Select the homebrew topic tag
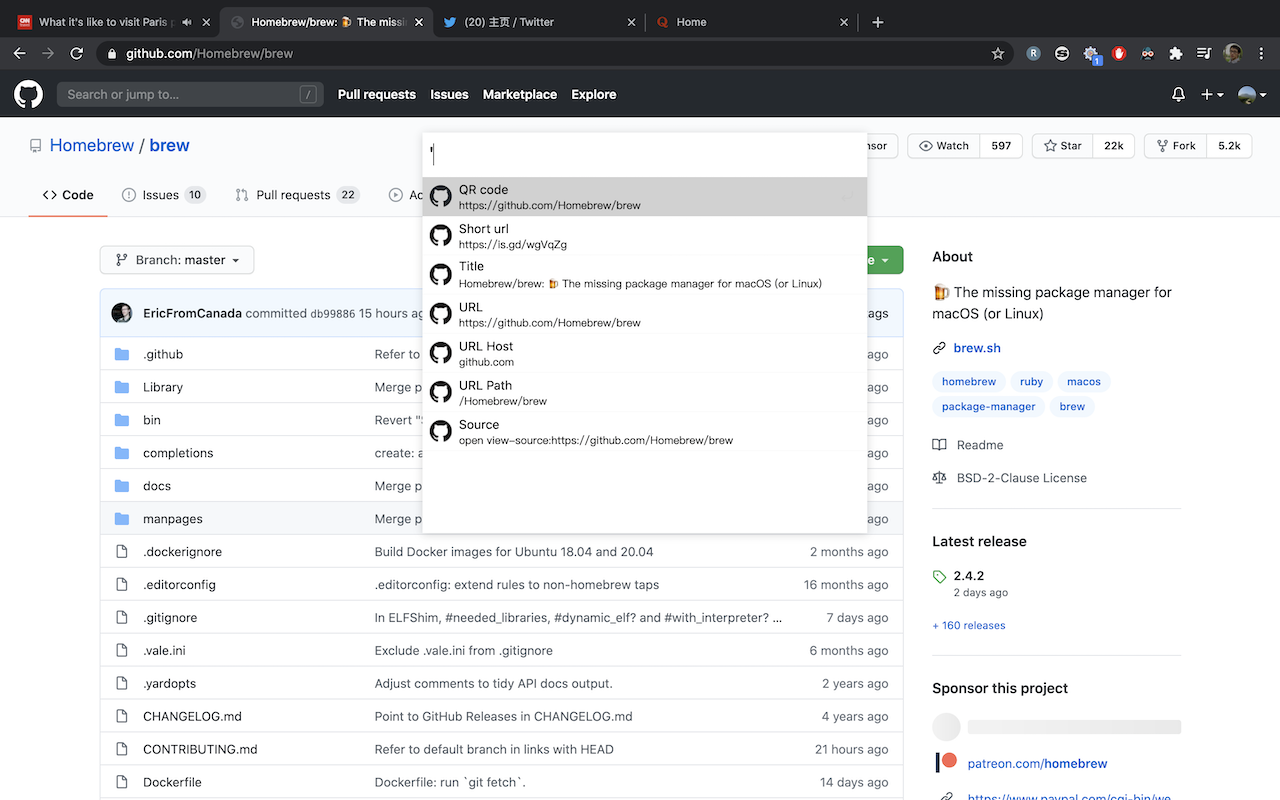The width and height of the screenshot is (1280, 800). [x=968, y=382]
